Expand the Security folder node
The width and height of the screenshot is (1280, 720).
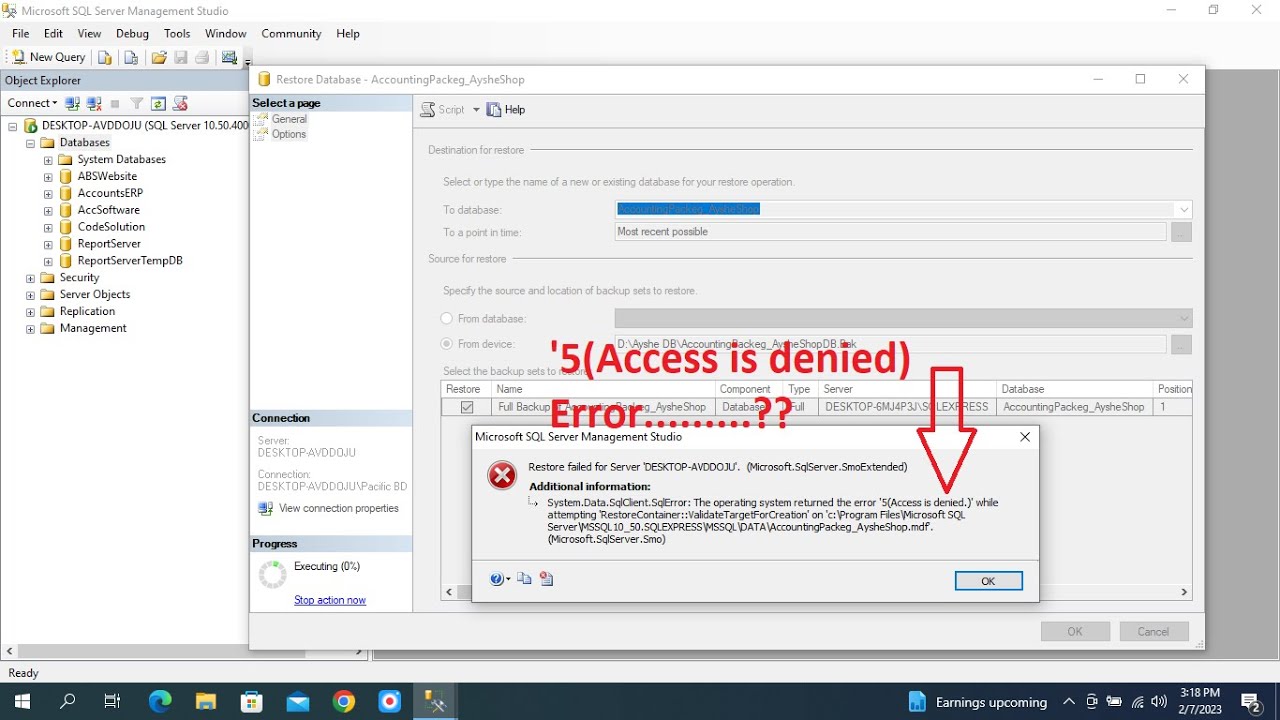coord(30,278)
